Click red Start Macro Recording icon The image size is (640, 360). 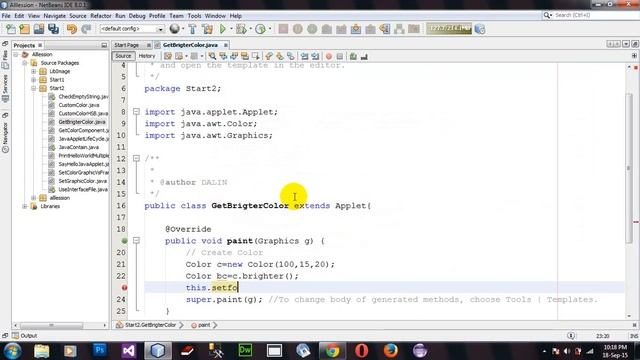point(329,56)
